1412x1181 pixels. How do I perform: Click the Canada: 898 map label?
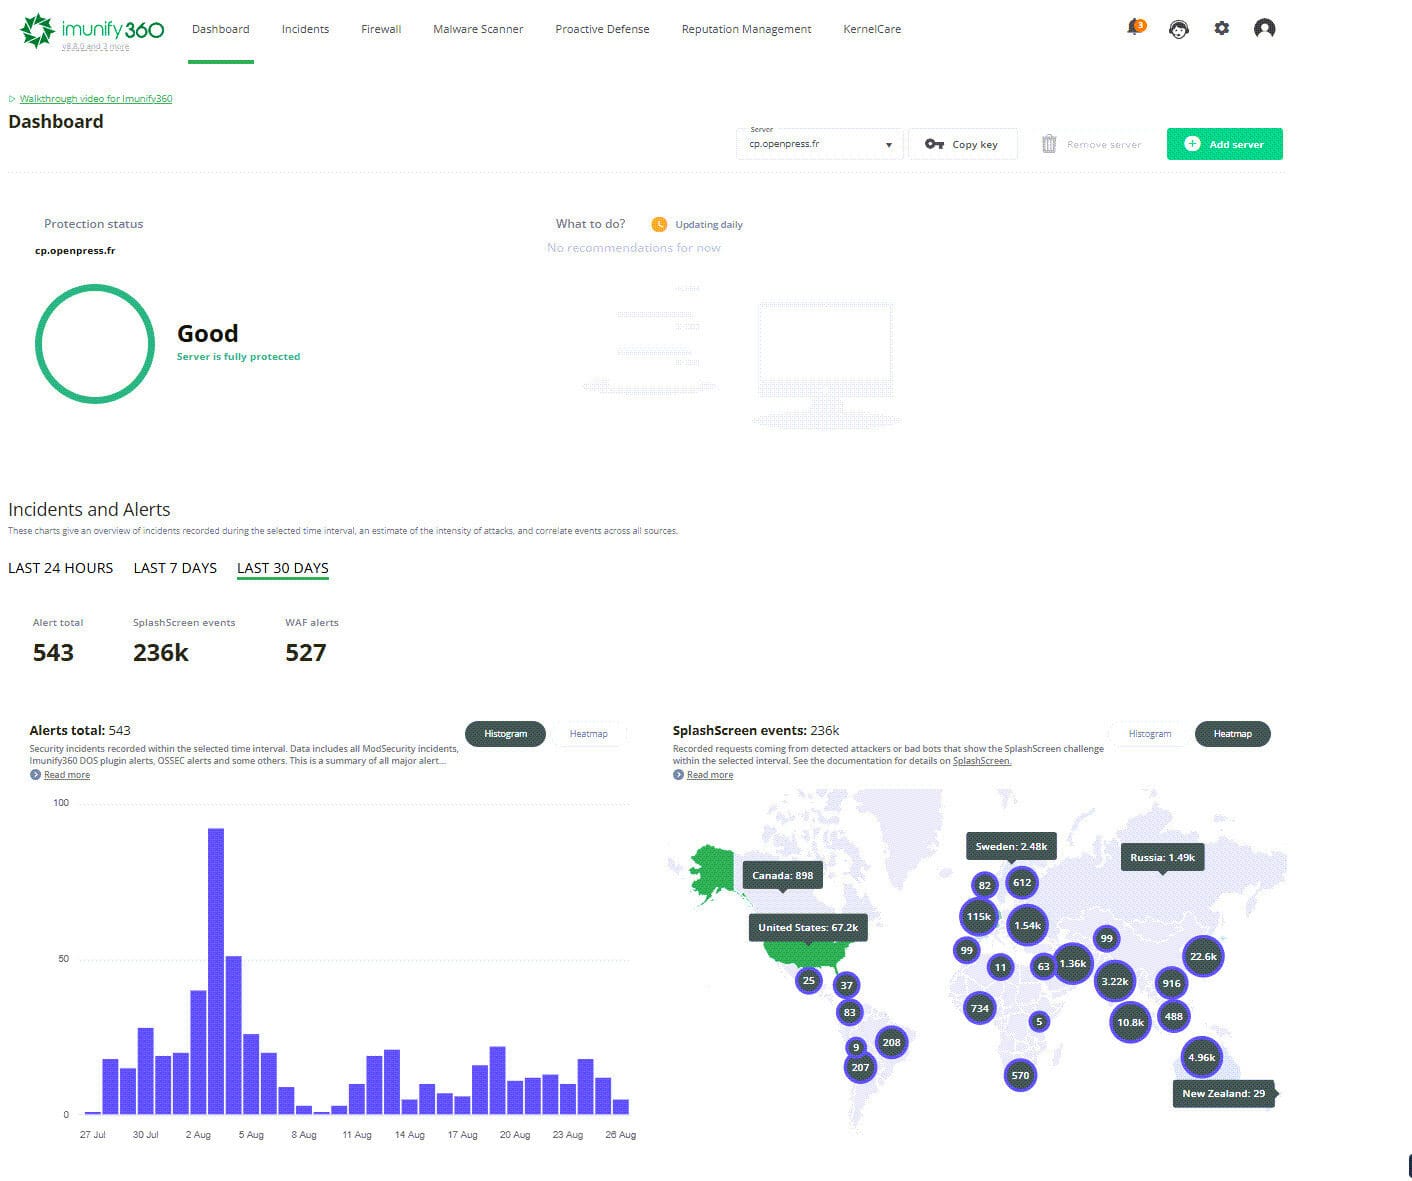click(x=782, y=876)
